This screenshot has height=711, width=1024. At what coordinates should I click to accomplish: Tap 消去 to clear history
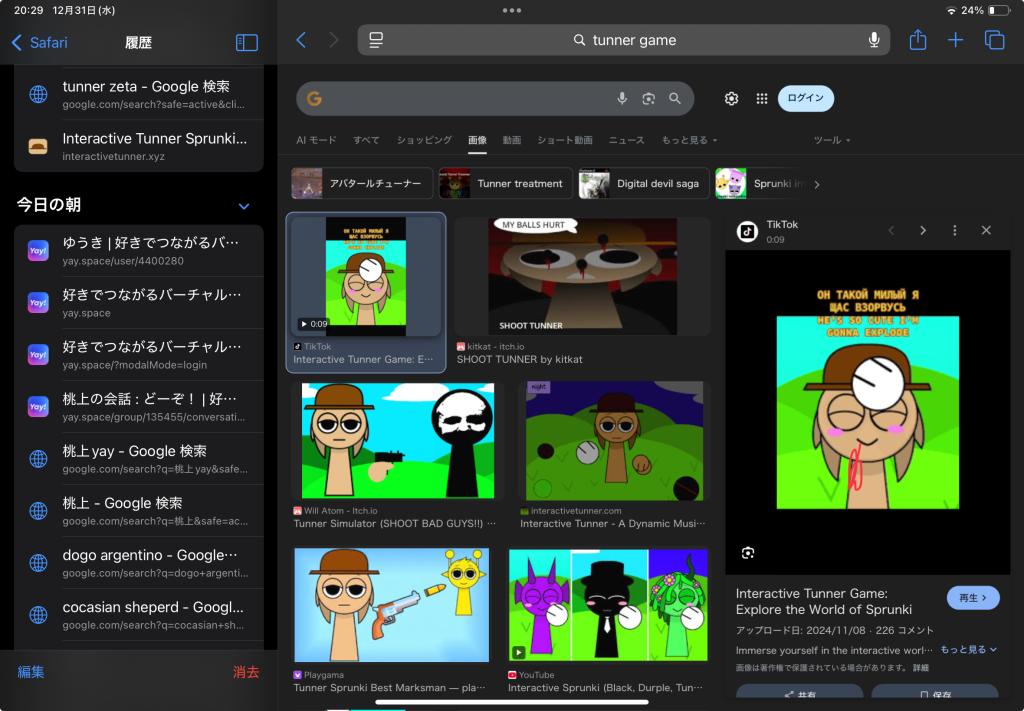click(x=246, y=672)
